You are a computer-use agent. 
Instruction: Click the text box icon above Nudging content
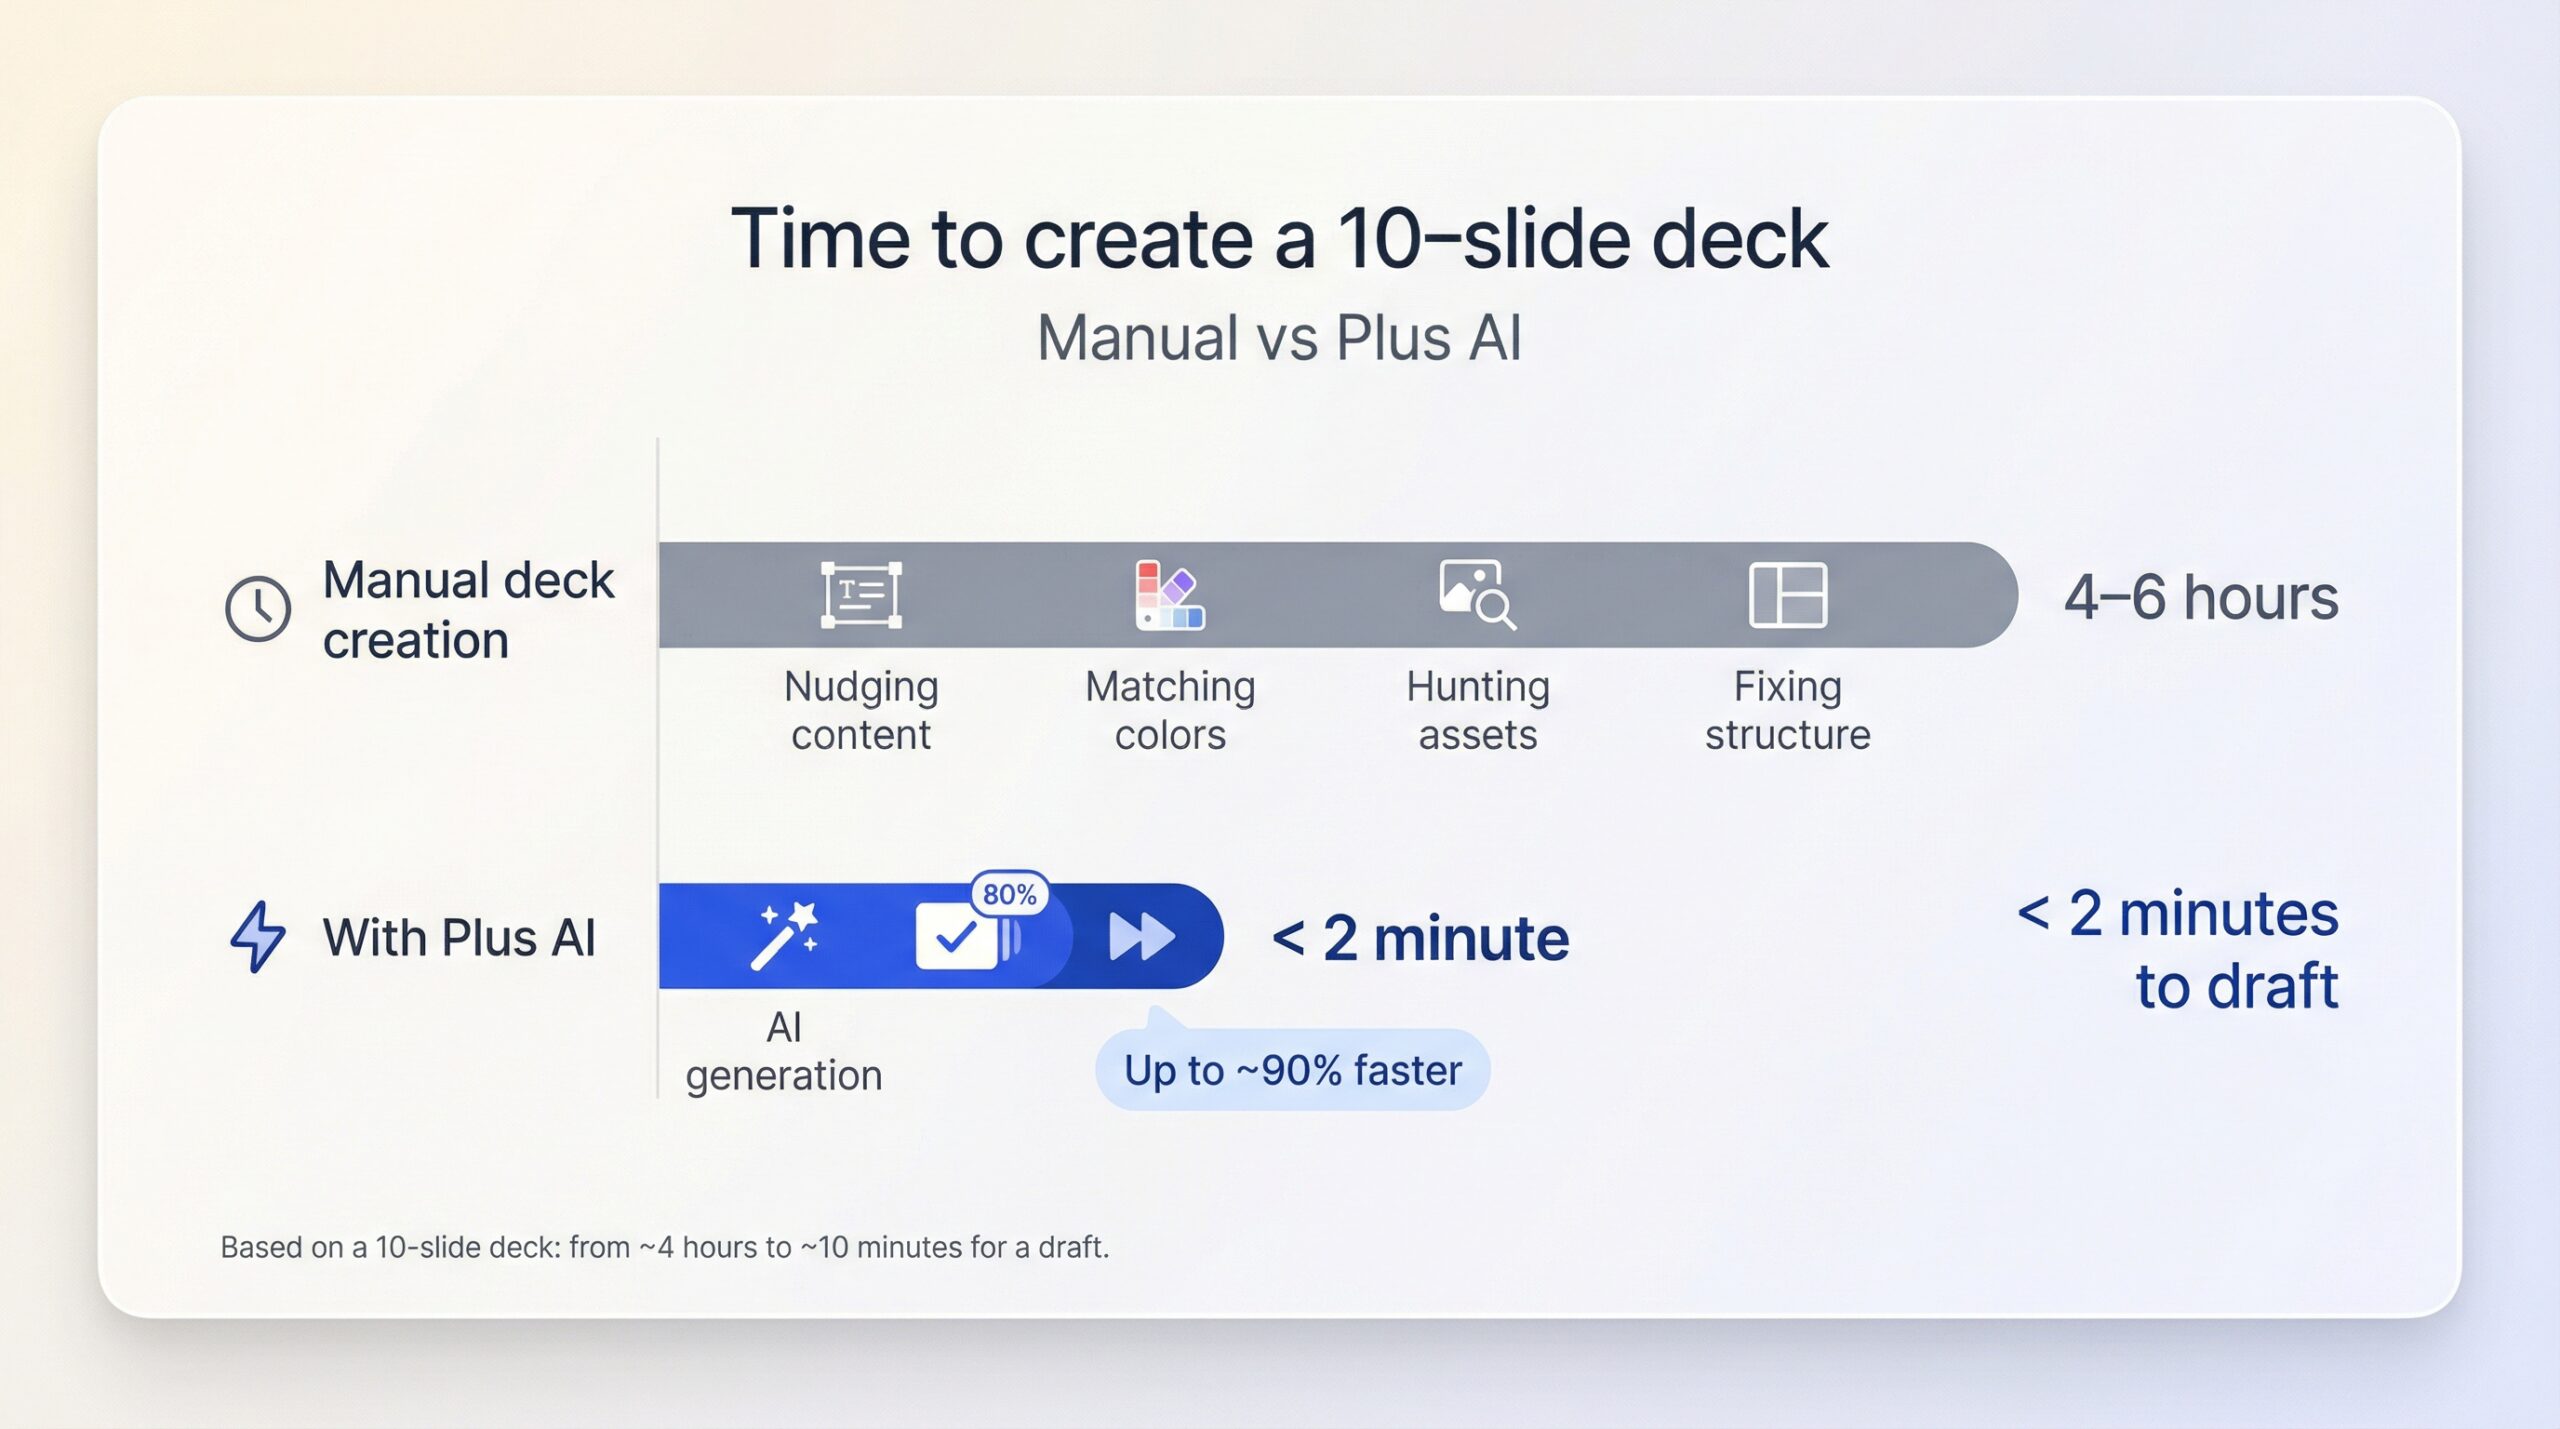(x=861, y=595)
